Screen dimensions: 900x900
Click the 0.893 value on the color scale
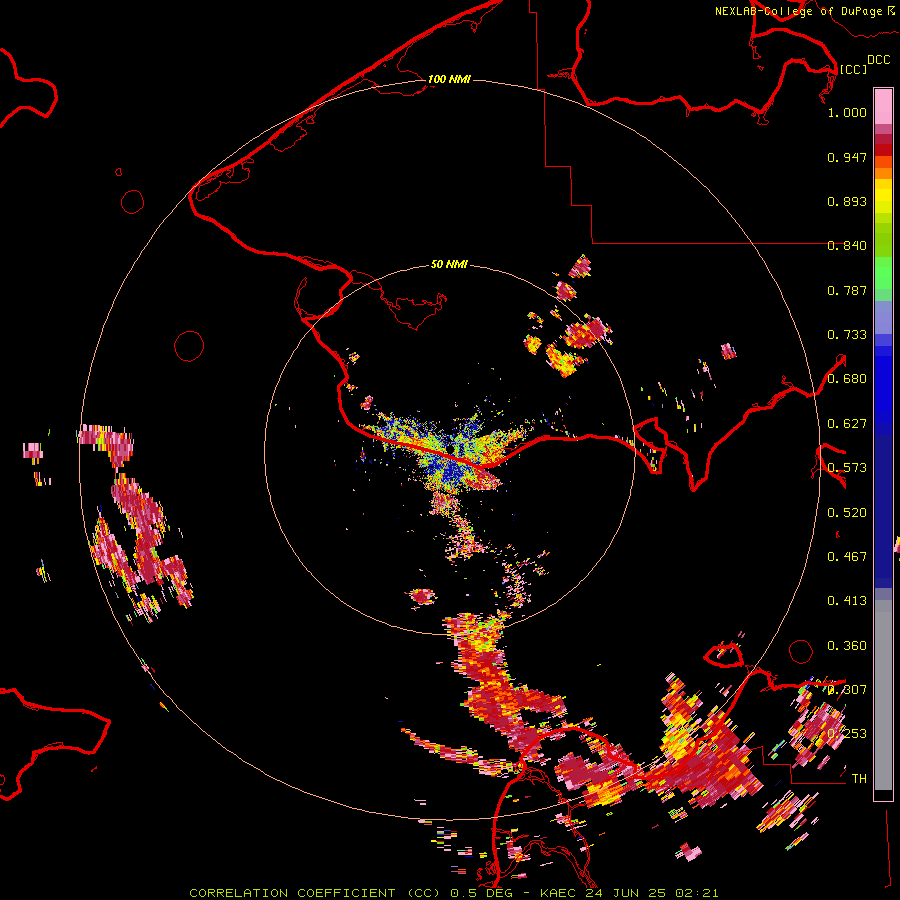[x=847, y=201]
